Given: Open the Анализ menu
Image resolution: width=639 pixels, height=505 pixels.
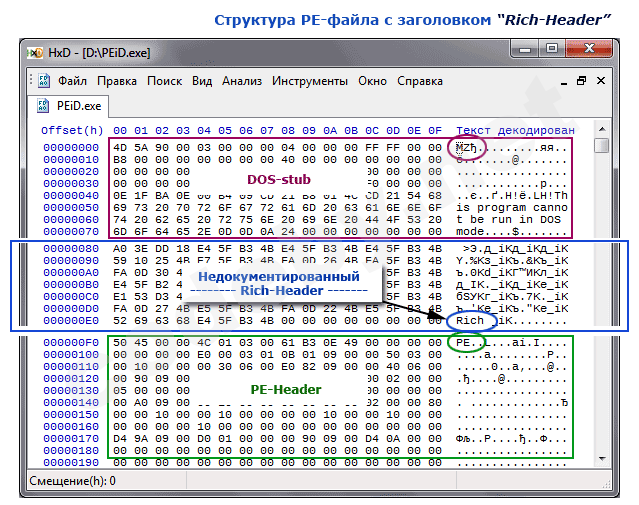Looking at the screenshot, I should (242, 81).
